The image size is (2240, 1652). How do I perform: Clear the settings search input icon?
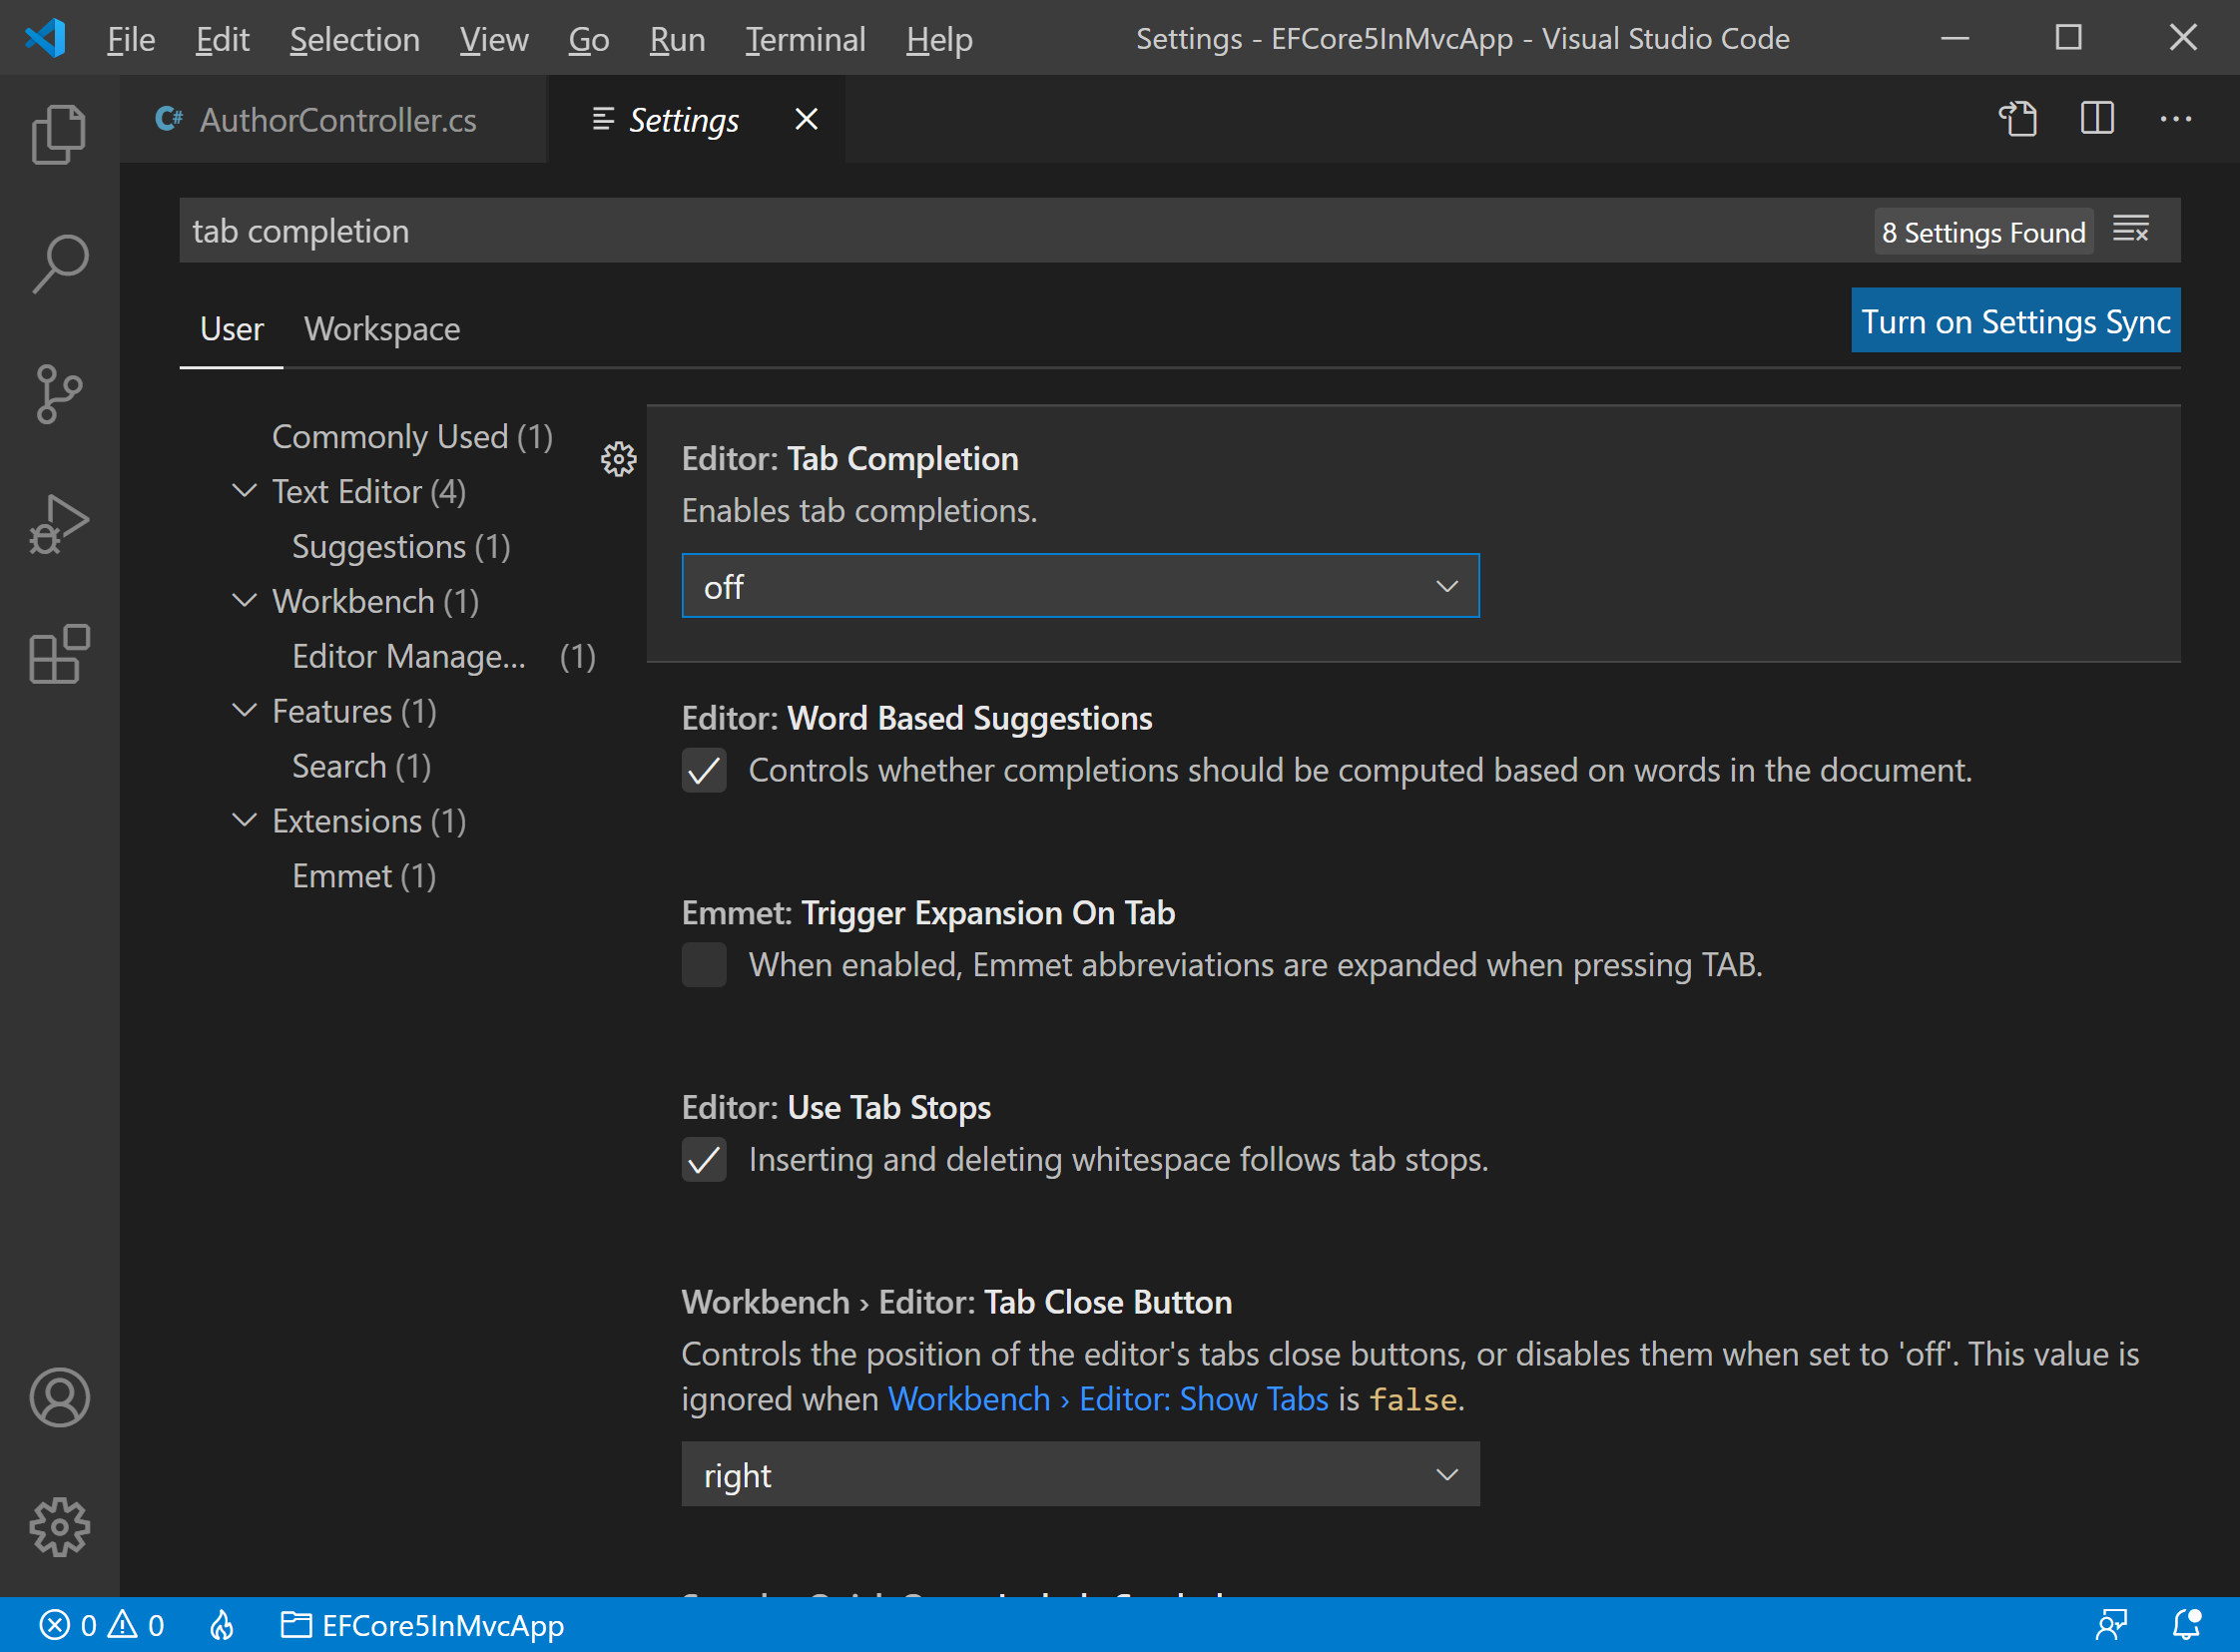pyautogui.click(x=2130, y=230)
